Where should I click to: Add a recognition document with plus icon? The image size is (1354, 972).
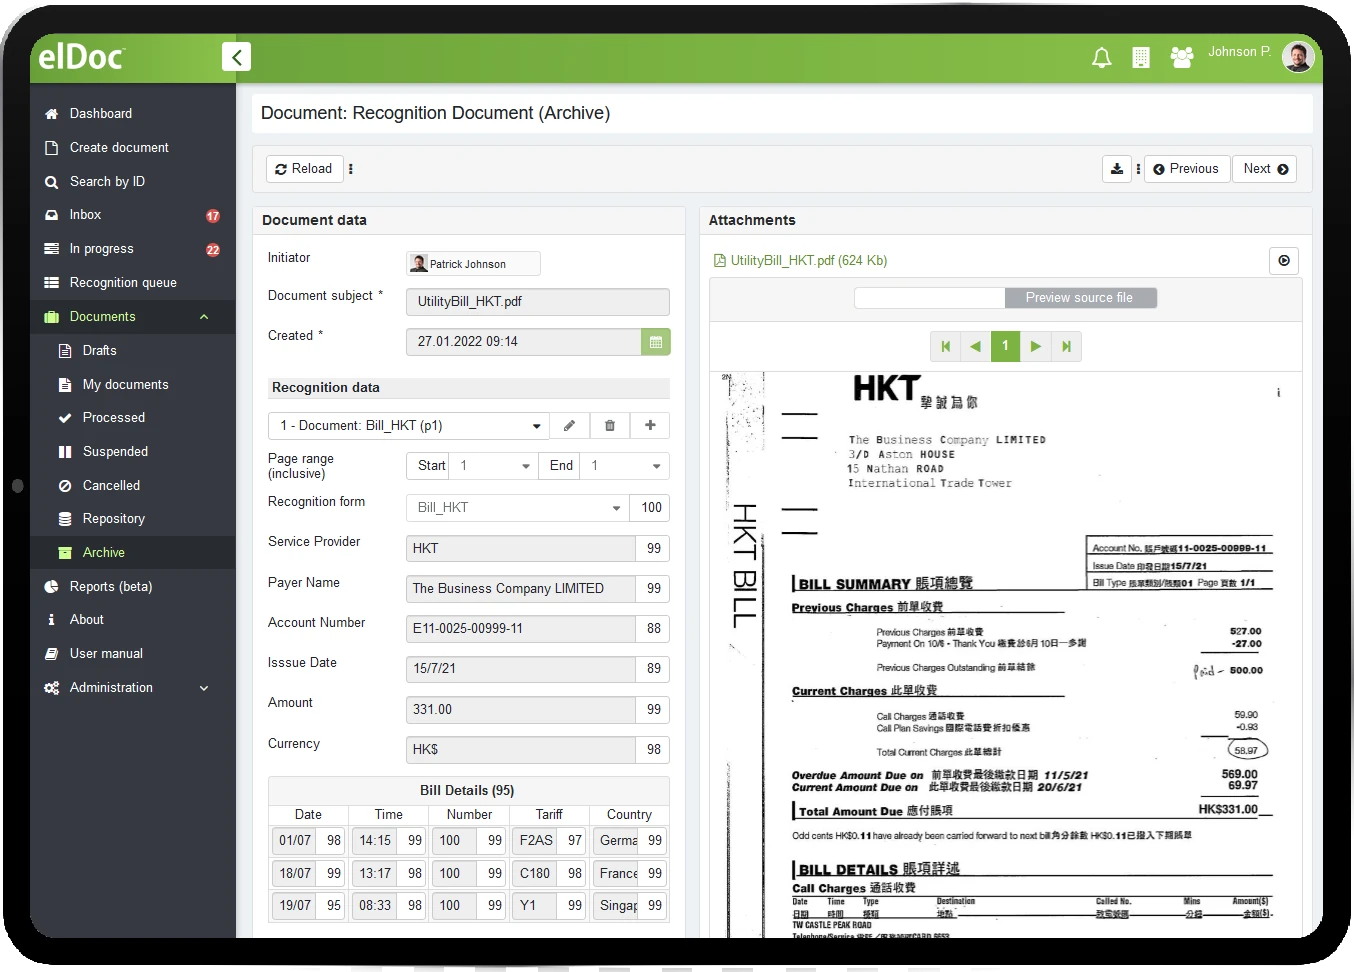coord(650,426)
